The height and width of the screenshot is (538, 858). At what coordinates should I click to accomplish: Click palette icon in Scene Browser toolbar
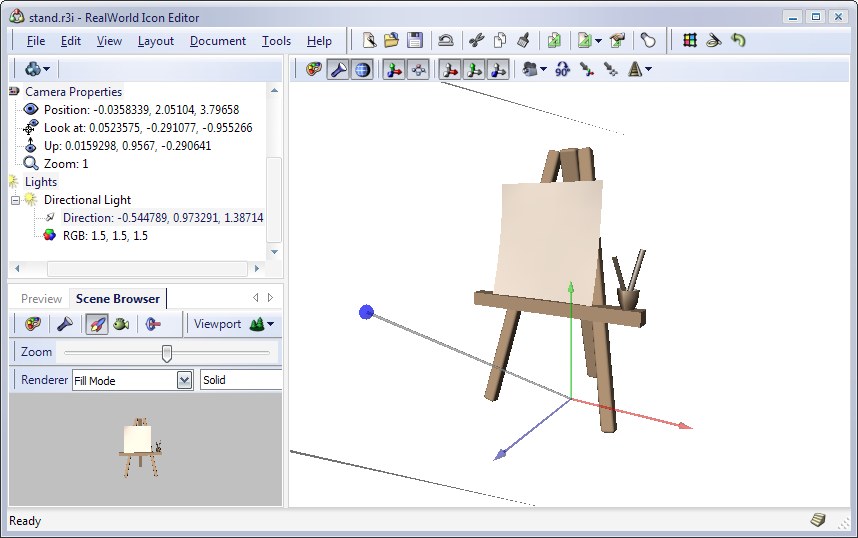pos(33,324)
